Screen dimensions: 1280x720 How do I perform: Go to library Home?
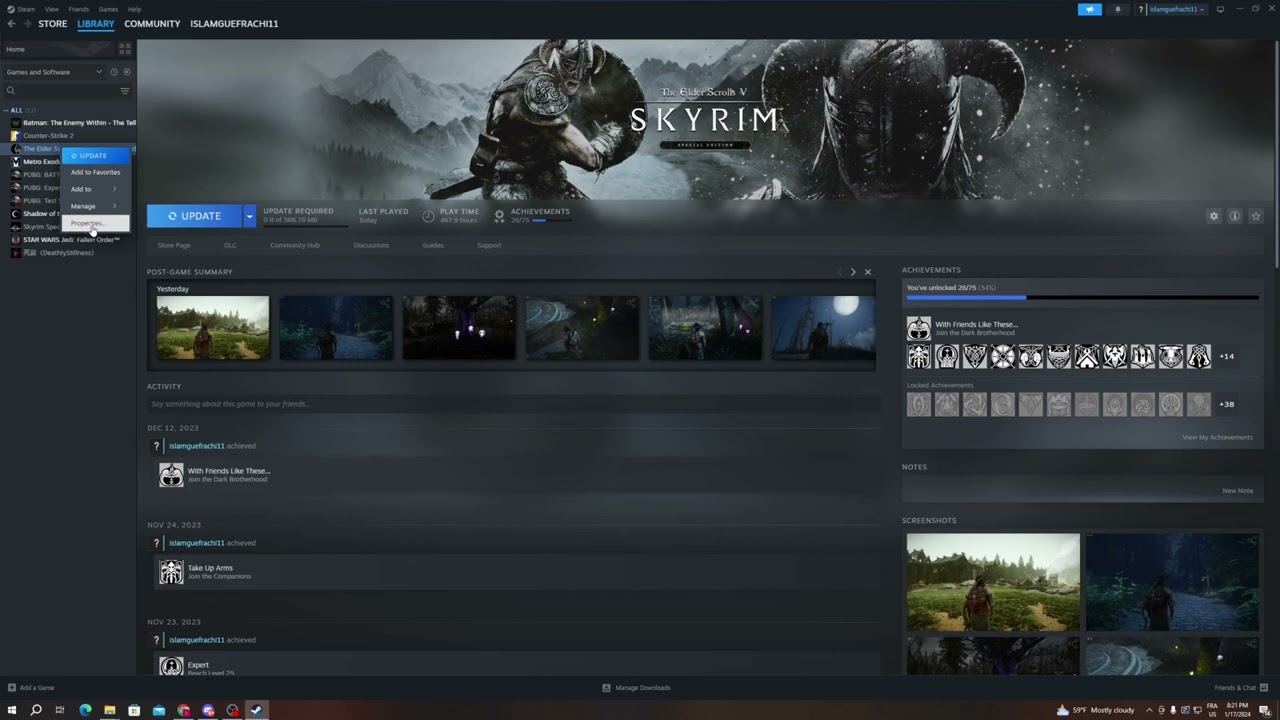pyautogui.click(x=58, y=49)
